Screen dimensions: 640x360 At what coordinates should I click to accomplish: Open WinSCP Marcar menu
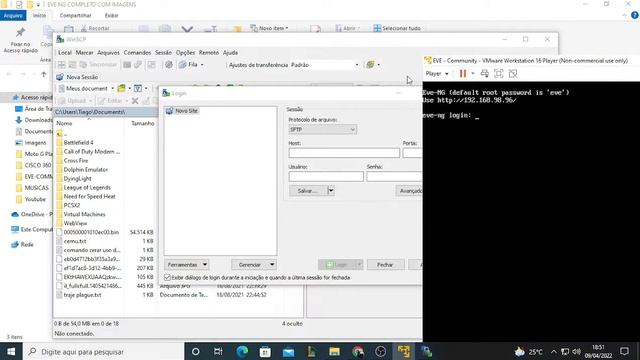[84, 52]
